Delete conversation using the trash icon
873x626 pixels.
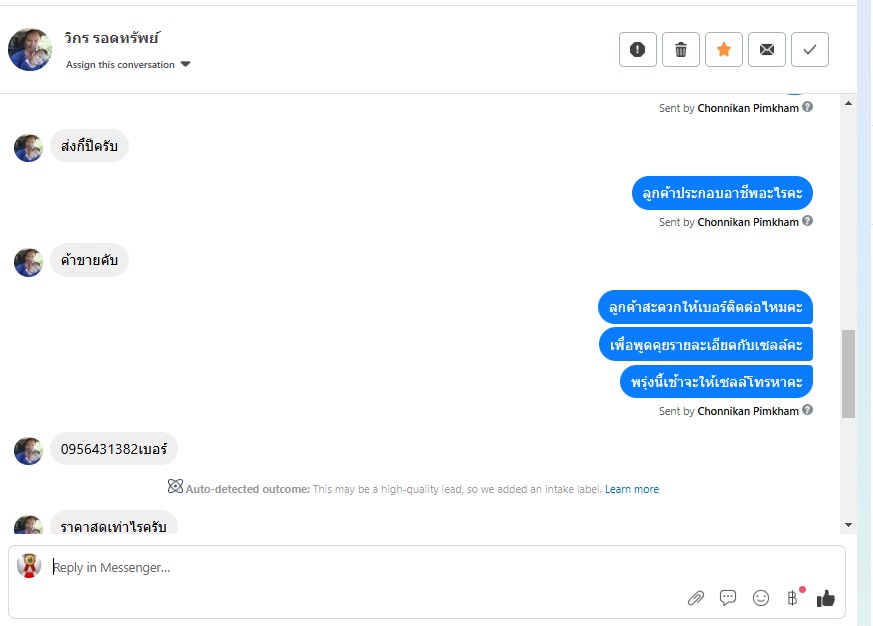[681, 49]
